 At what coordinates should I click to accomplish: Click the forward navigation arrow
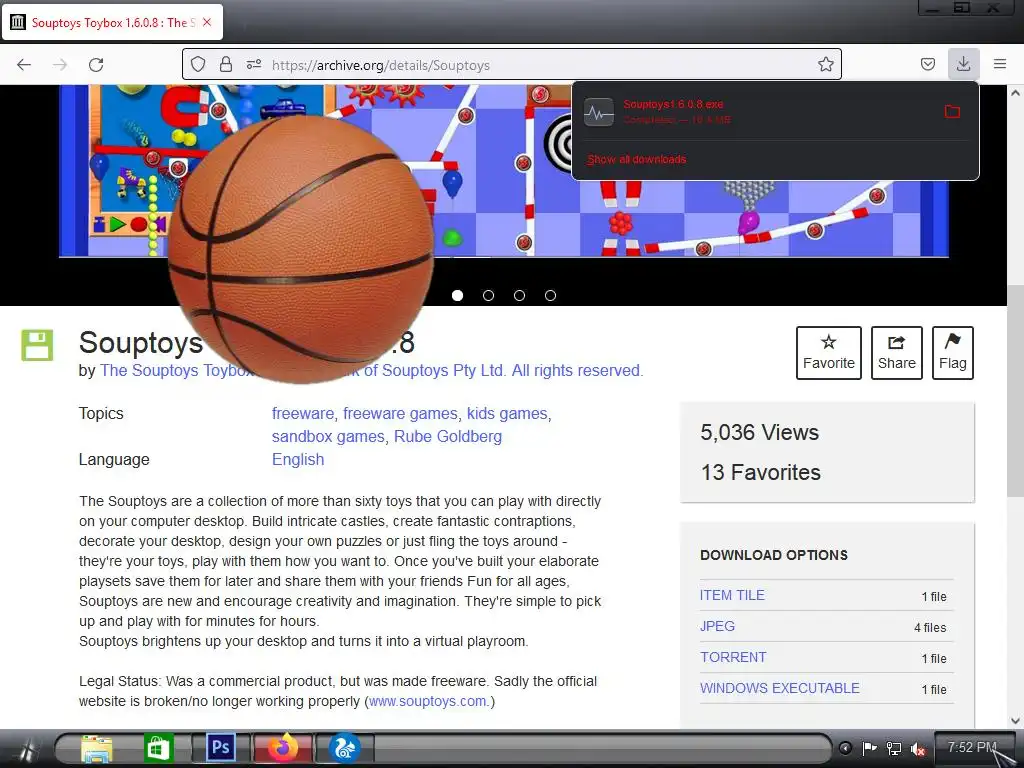click(60, 65)
